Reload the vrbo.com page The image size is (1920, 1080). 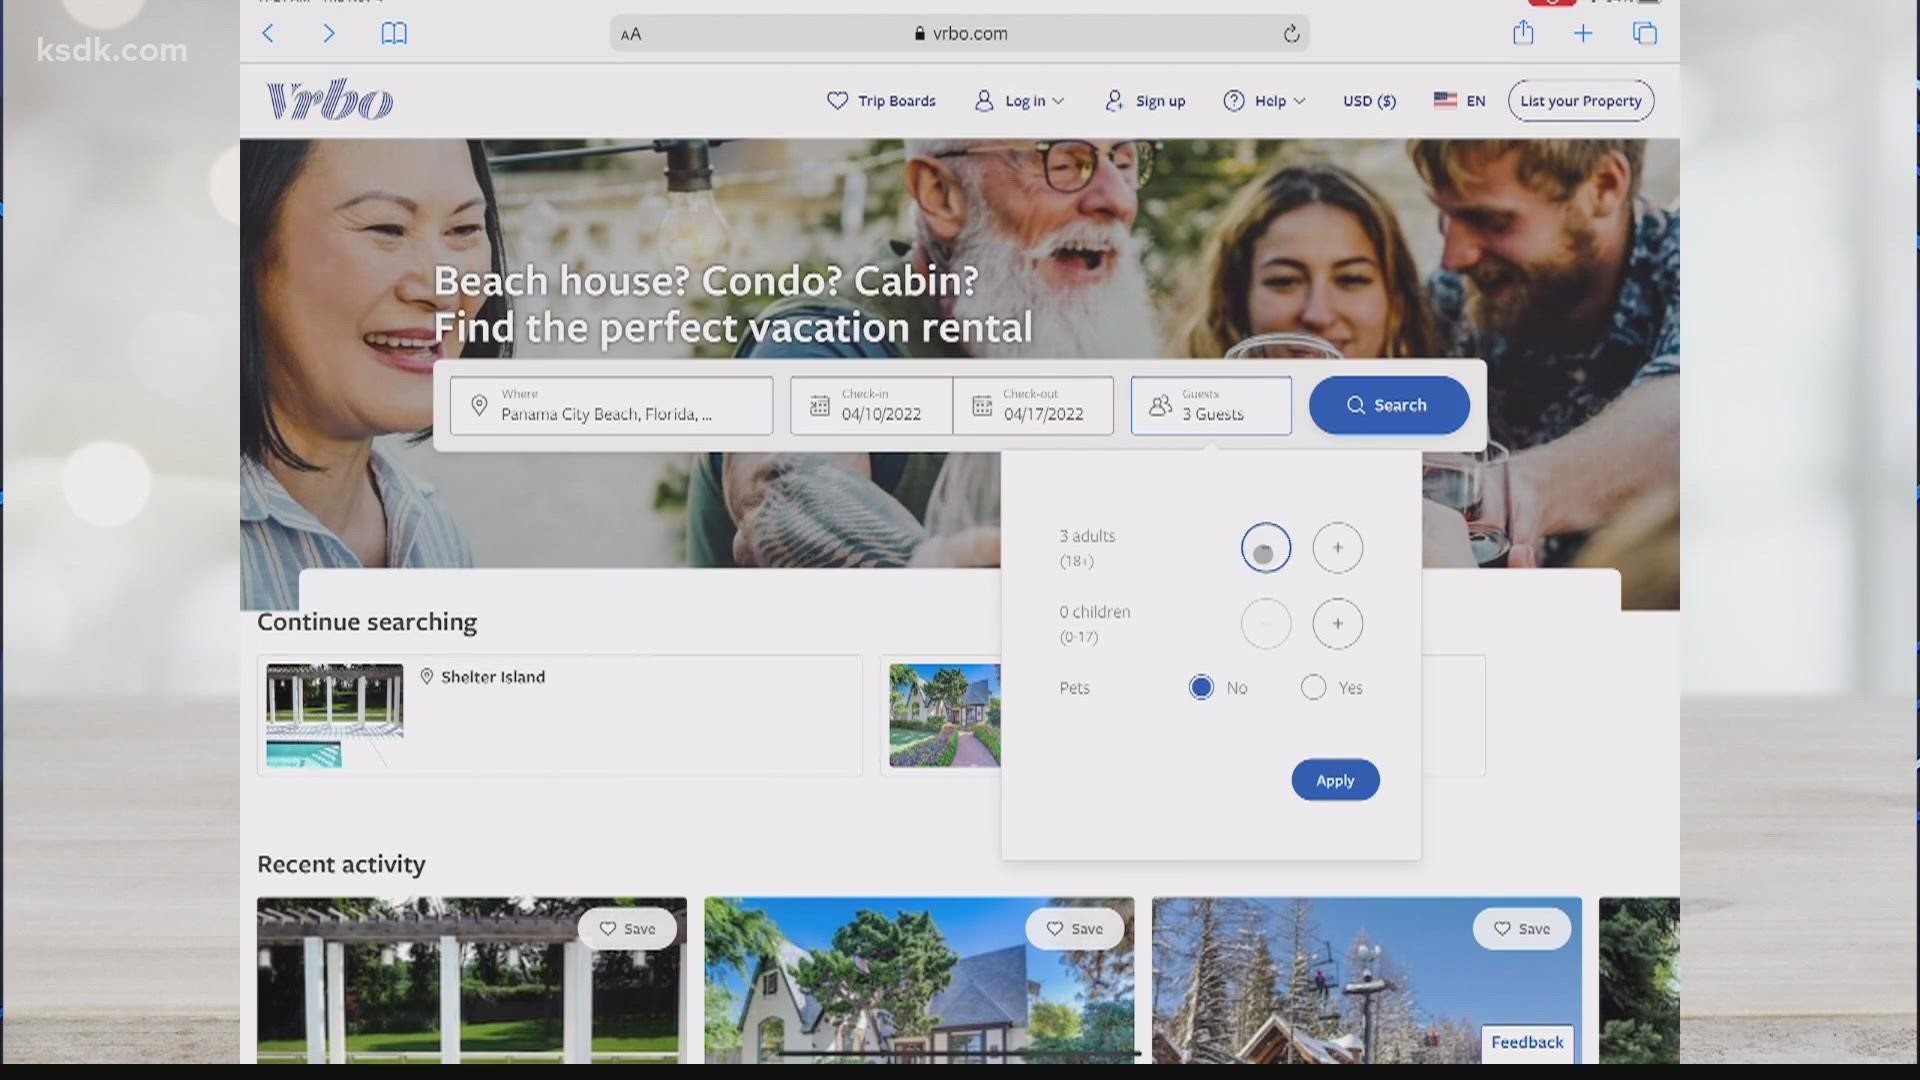1291,34
